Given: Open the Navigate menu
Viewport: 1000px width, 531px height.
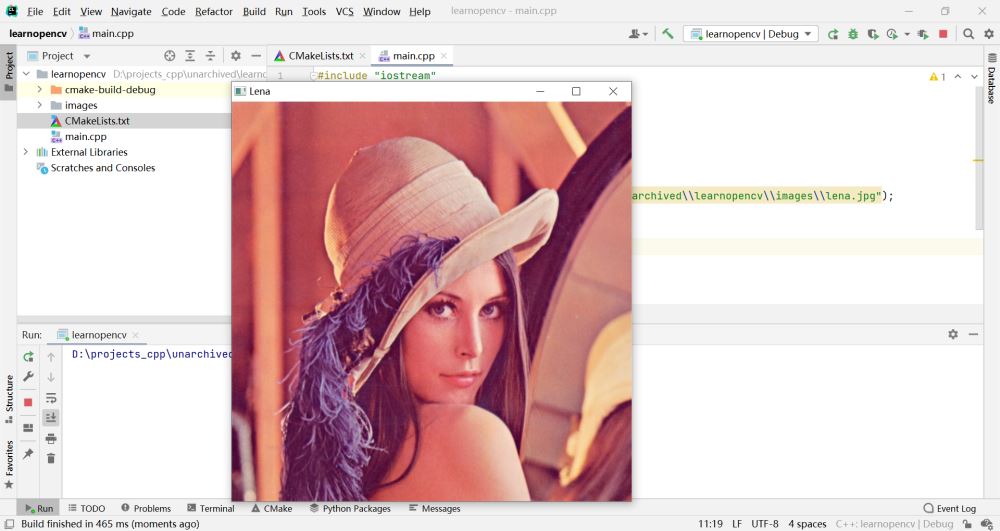Looking at the screenshot, I should tap(131, 11).
